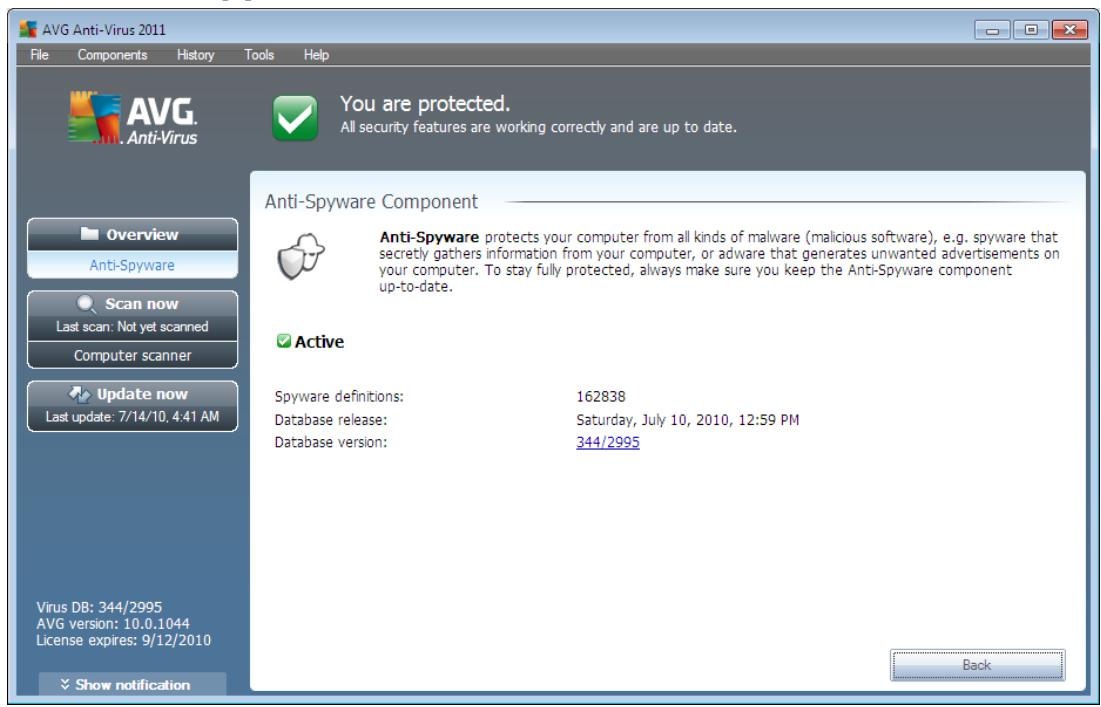
Task: Click the green Active status checkmark
Action: click(284, 341)
